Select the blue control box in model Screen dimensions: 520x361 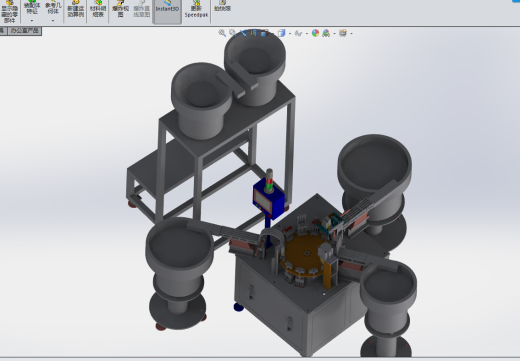pyautogui.click(x=268, y=201)
